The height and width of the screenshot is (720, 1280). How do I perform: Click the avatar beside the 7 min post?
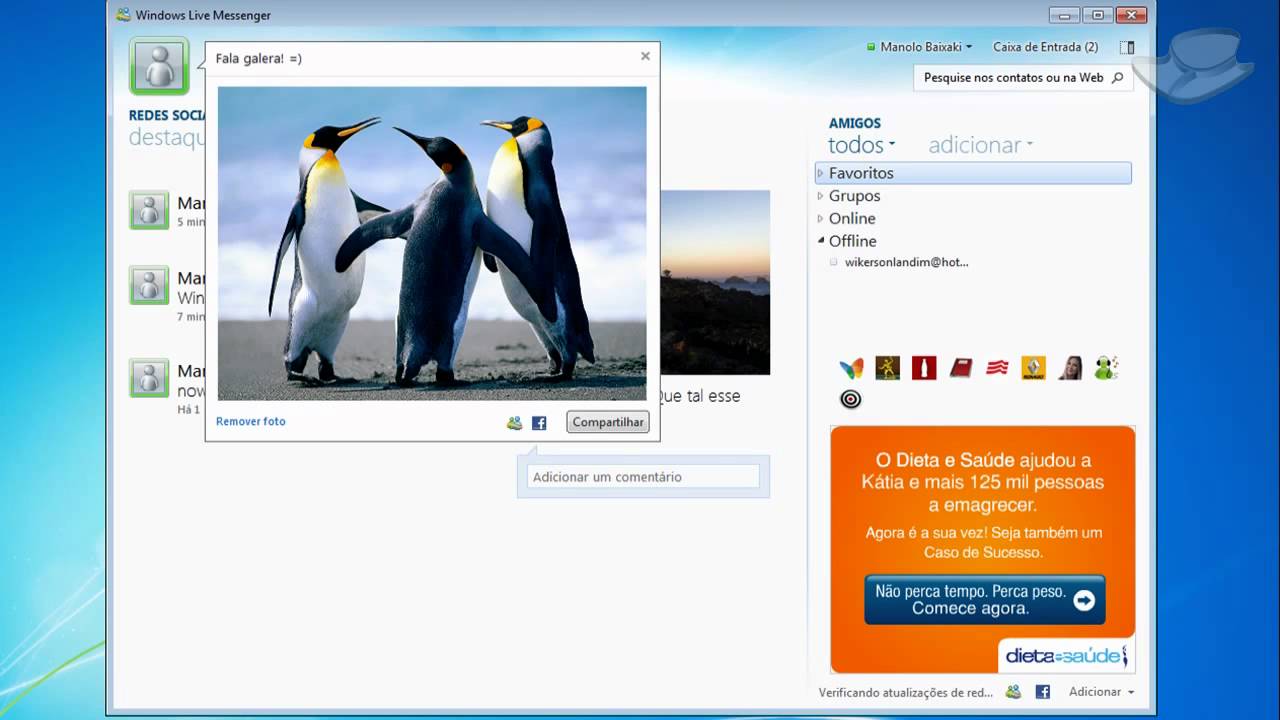[149, 286]
